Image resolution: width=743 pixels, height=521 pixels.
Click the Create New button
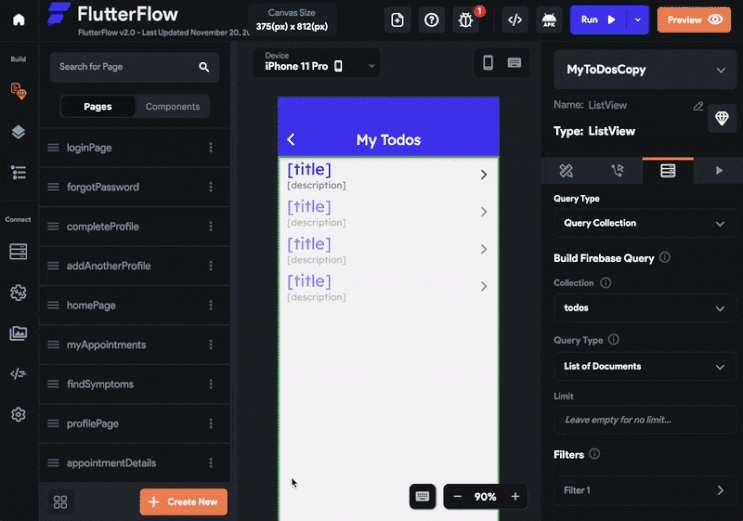tap(183, 502)
